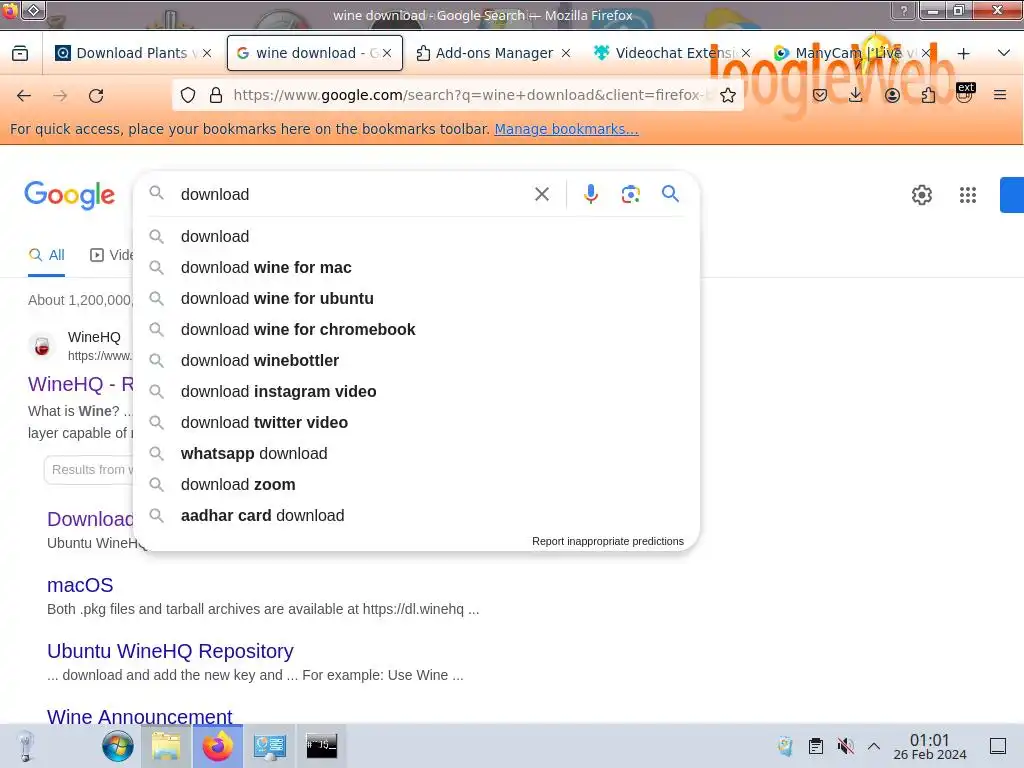Toggle the muted volume tray icon
This screenshot has height=768, width=1024.
pyautogui.click(x=845, y=746)
